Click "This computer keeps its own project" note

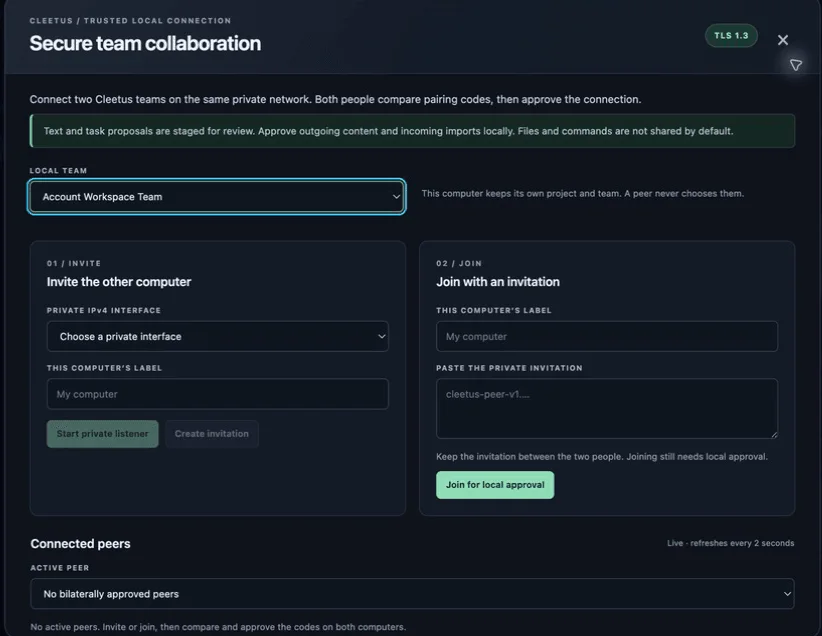point(582,193)
